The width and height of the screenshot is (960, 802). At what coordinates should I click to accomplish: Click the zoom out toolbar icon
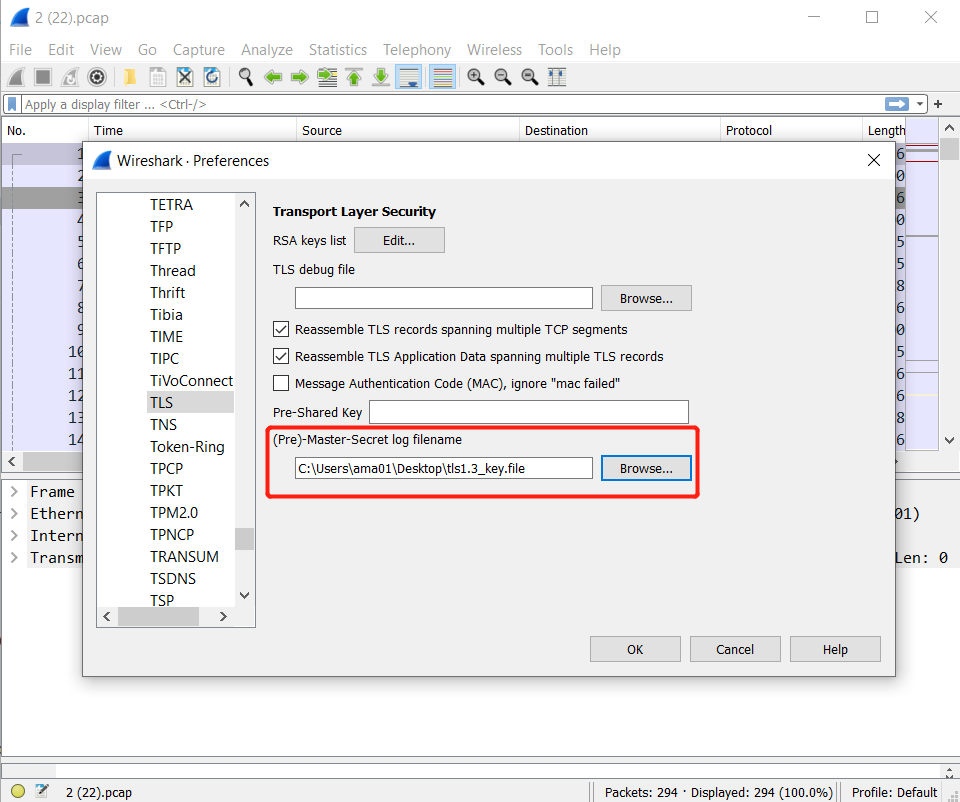click(503, 77)
